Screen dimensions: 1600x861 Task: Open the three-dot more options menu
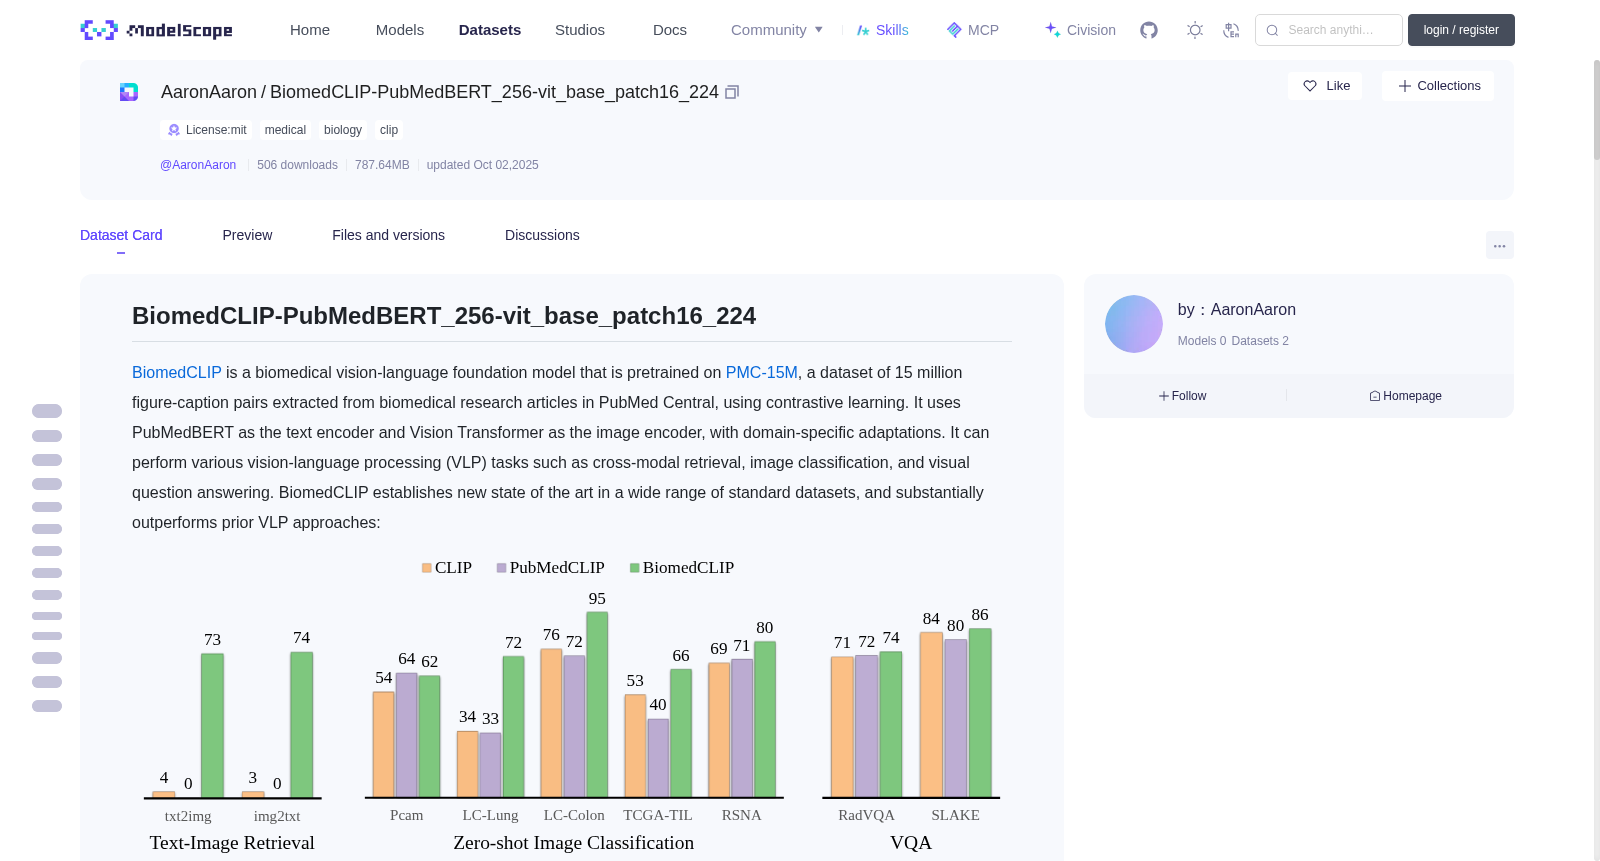click(x=1500, y=245)
